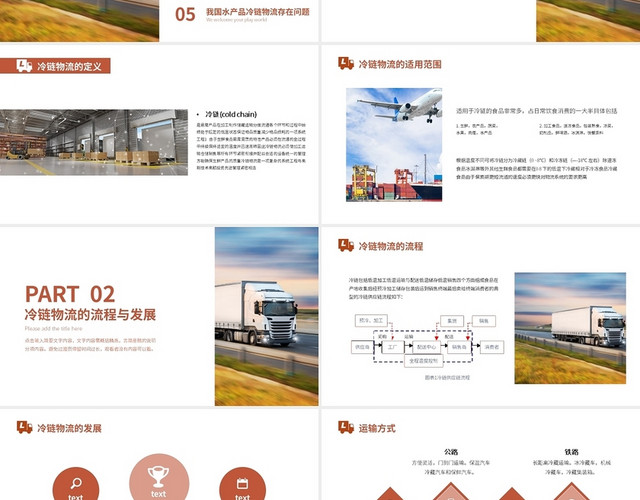Click the PART 02 title text

click(x=70, y=294)
